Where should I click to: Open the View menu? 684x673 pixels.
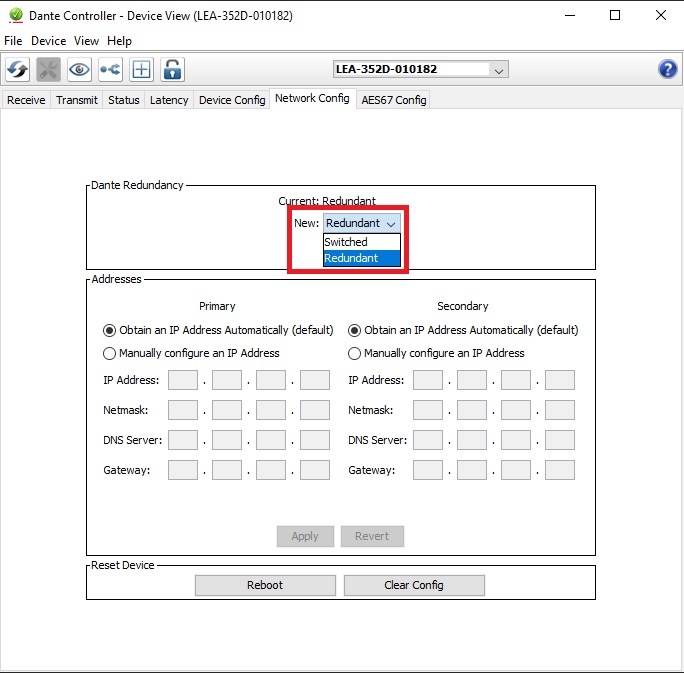point(86,41)
